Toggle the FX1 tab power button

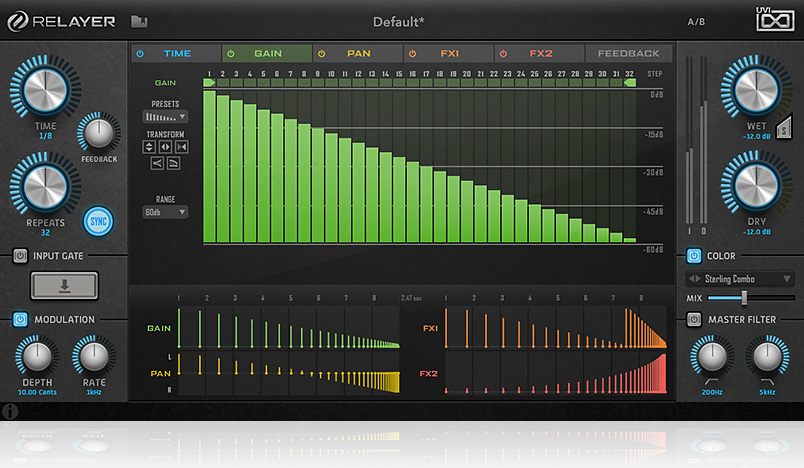[x=412, y=53]
